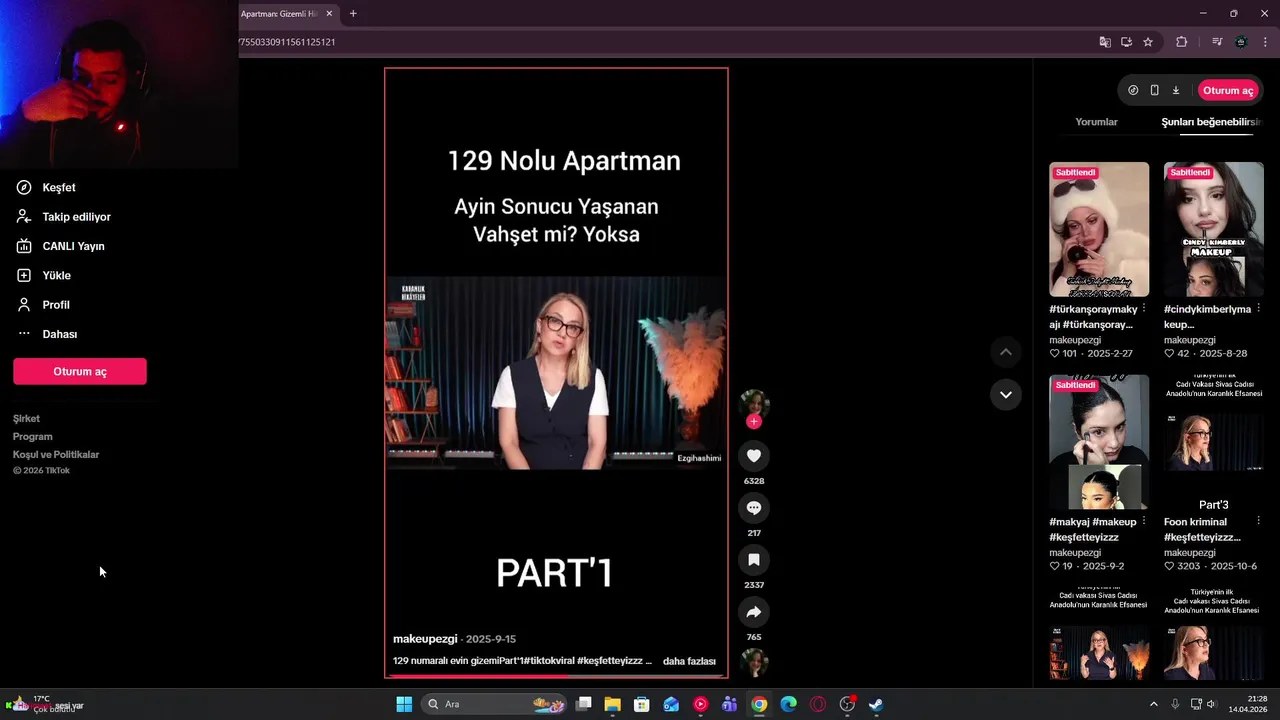1280x720 pixels.
Task: Open Microsoft Edge from taskbar
Action: tap(788, 704)
